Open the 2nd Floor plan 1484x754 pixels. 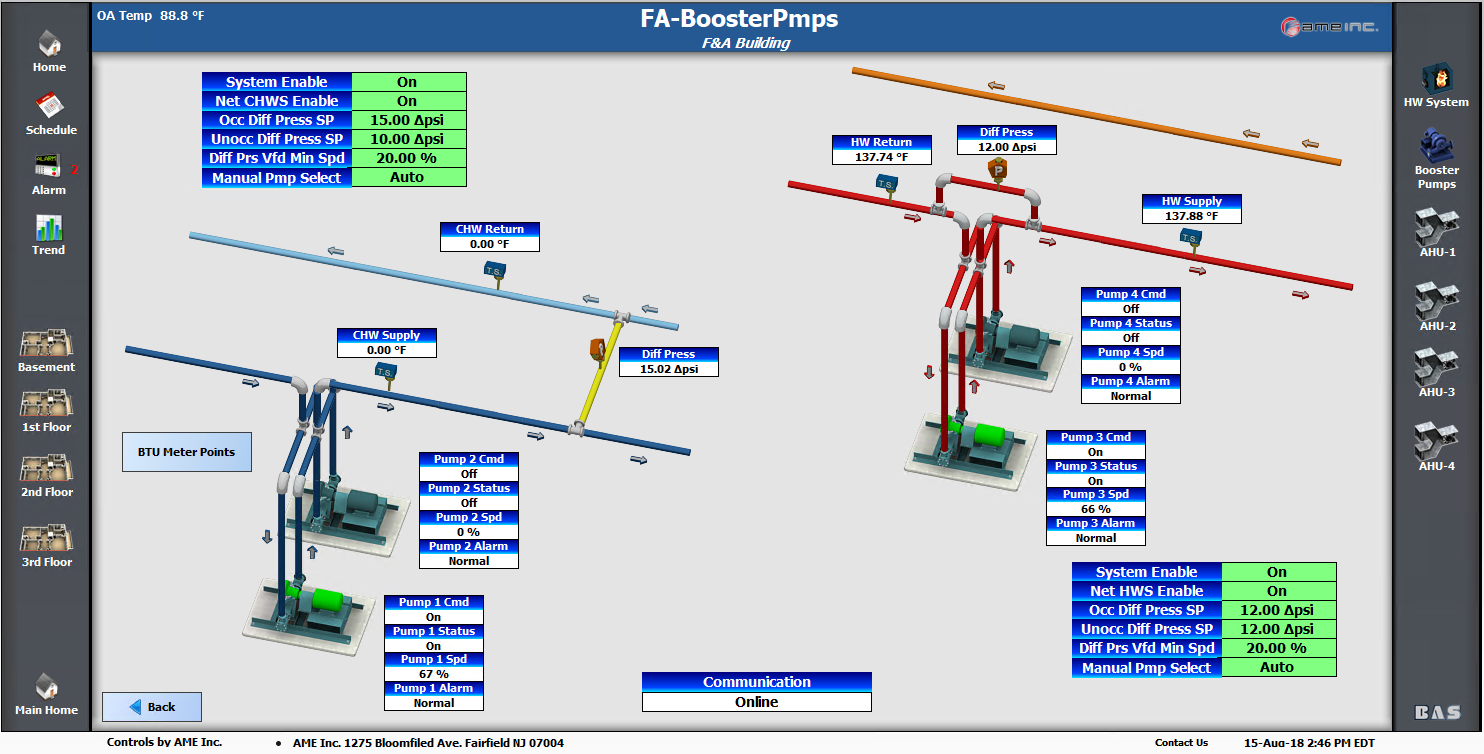tap(46, 469)
